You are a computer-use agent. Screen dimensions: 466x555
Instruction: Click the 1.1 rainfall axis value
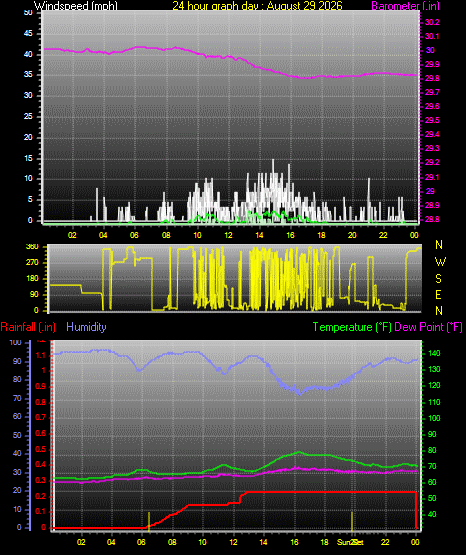[41, 355]
